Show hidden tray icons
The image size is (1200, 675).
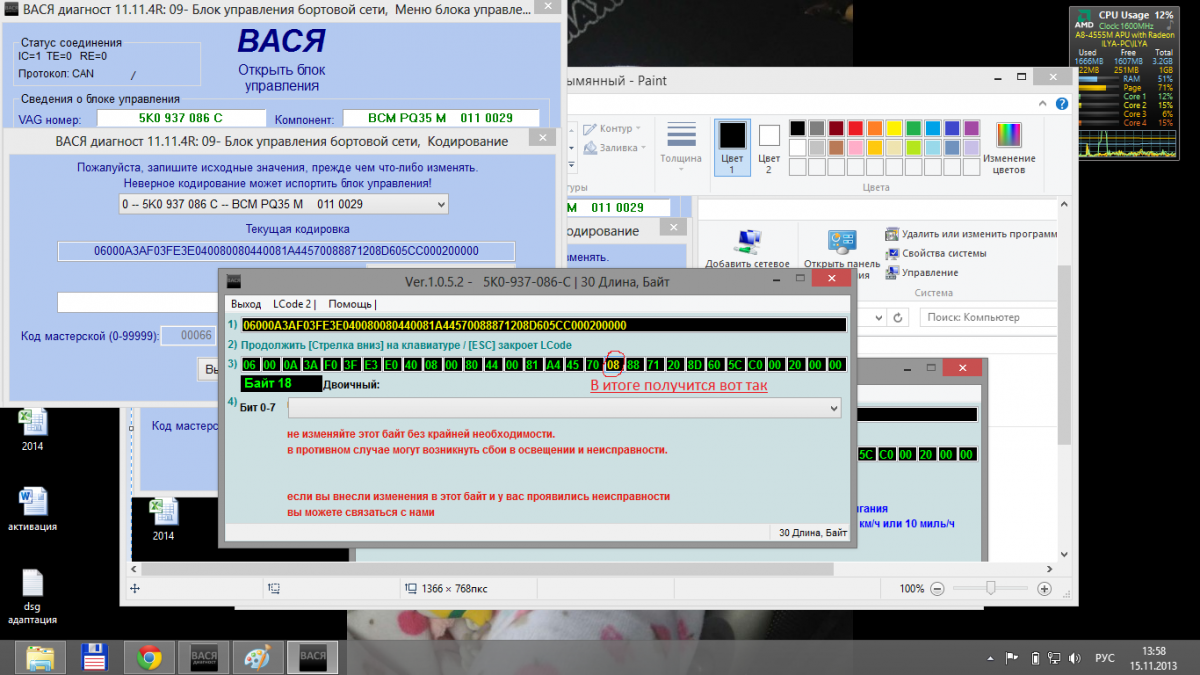click(x=990, y=657)
